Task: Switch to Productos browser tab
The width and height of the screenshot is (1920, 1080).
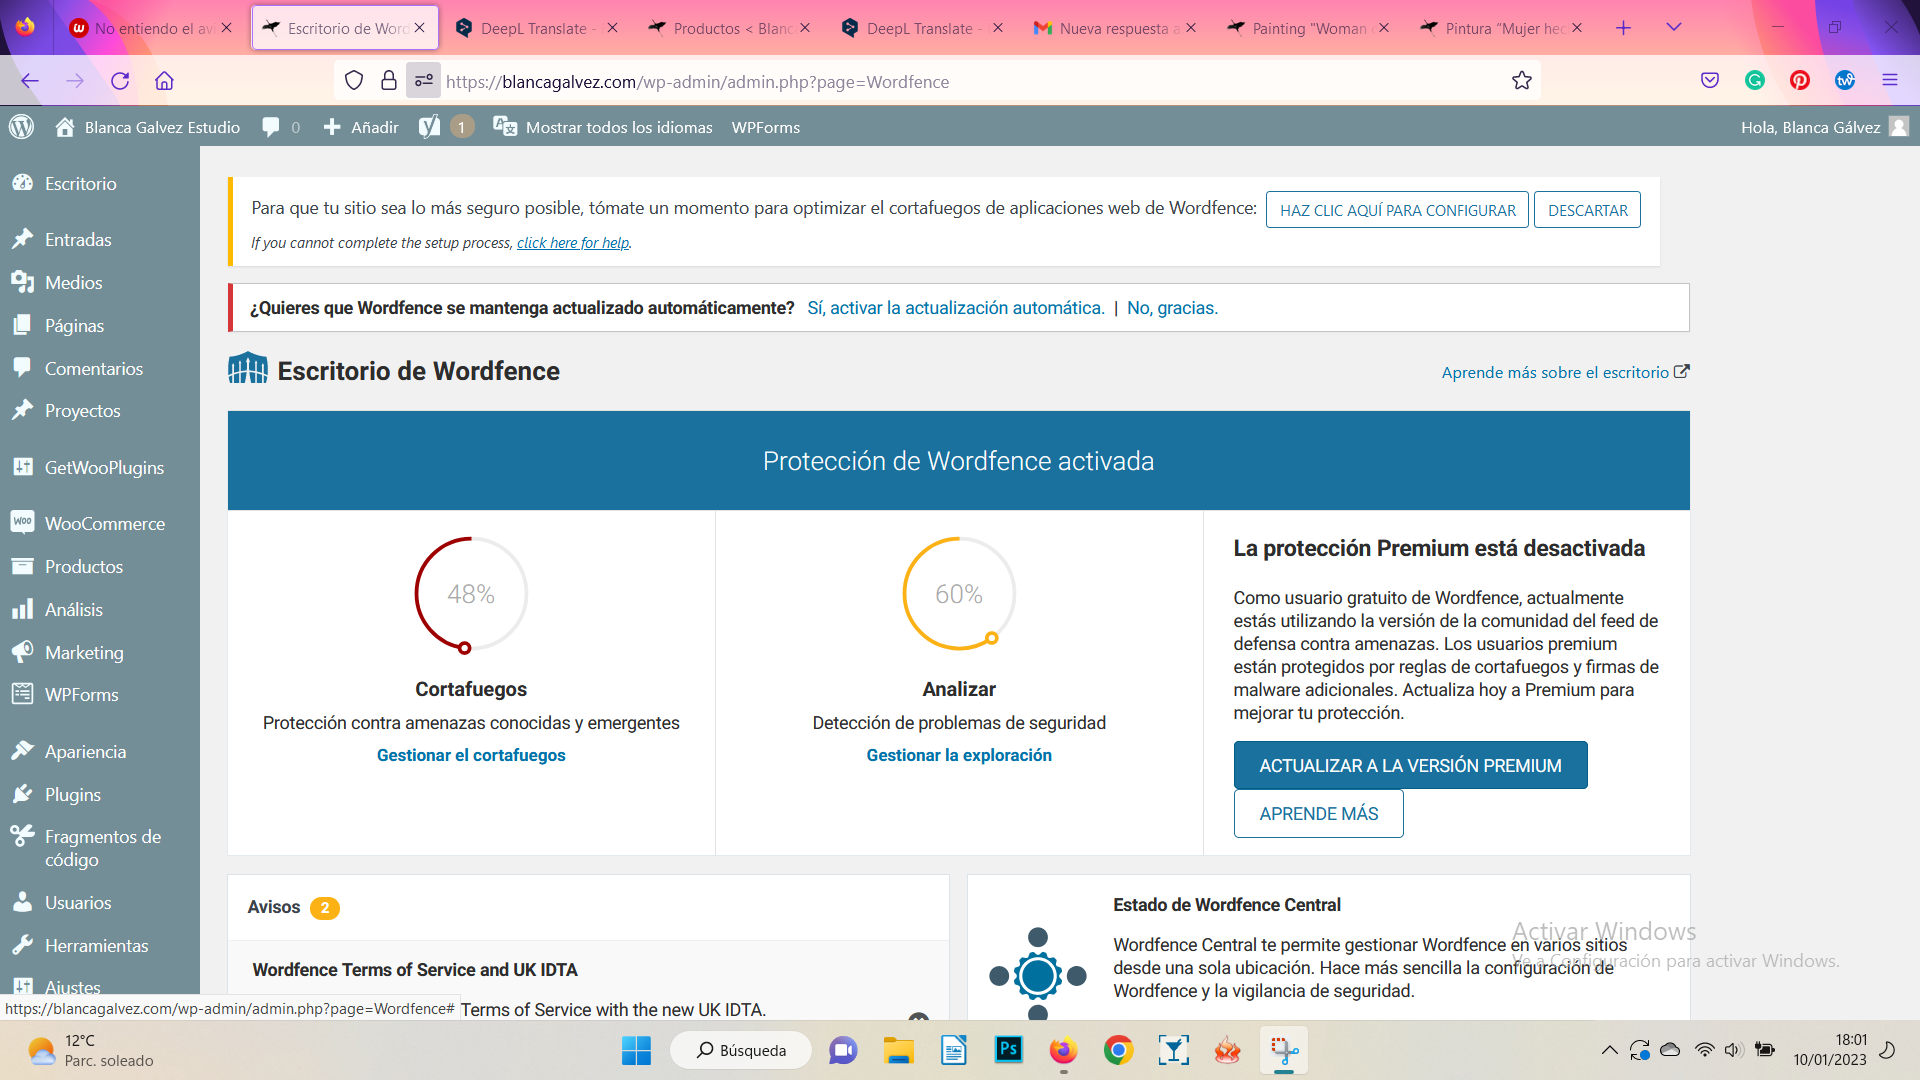Action: coord(729,28)
